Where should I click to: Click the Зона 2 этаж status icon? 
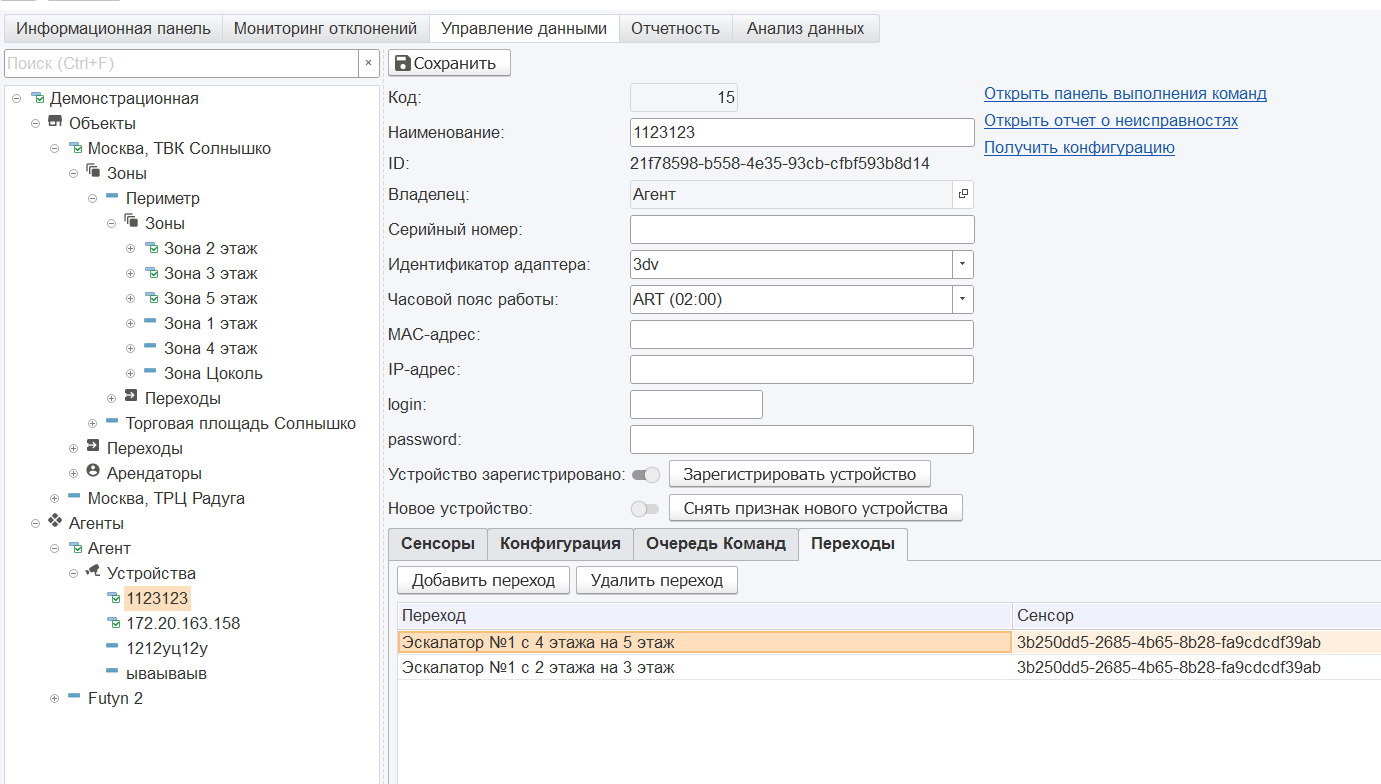click(x=151, y=248)
